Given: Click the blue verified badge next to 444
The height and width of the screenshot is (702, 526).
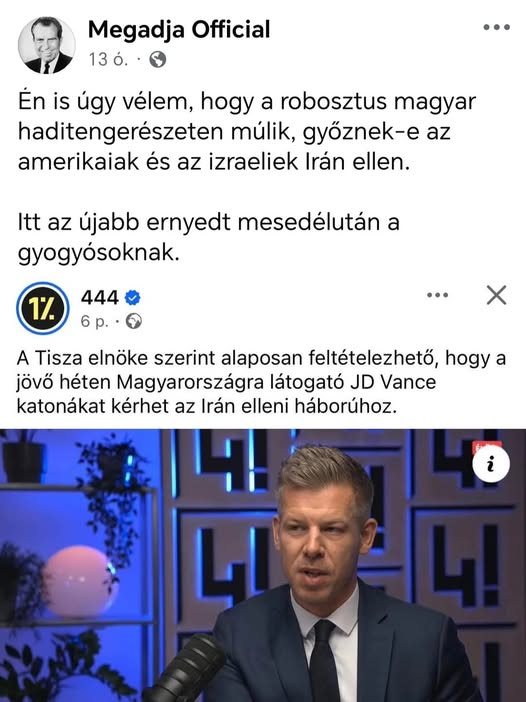Looking at the screenshot, I should point(133,298).
